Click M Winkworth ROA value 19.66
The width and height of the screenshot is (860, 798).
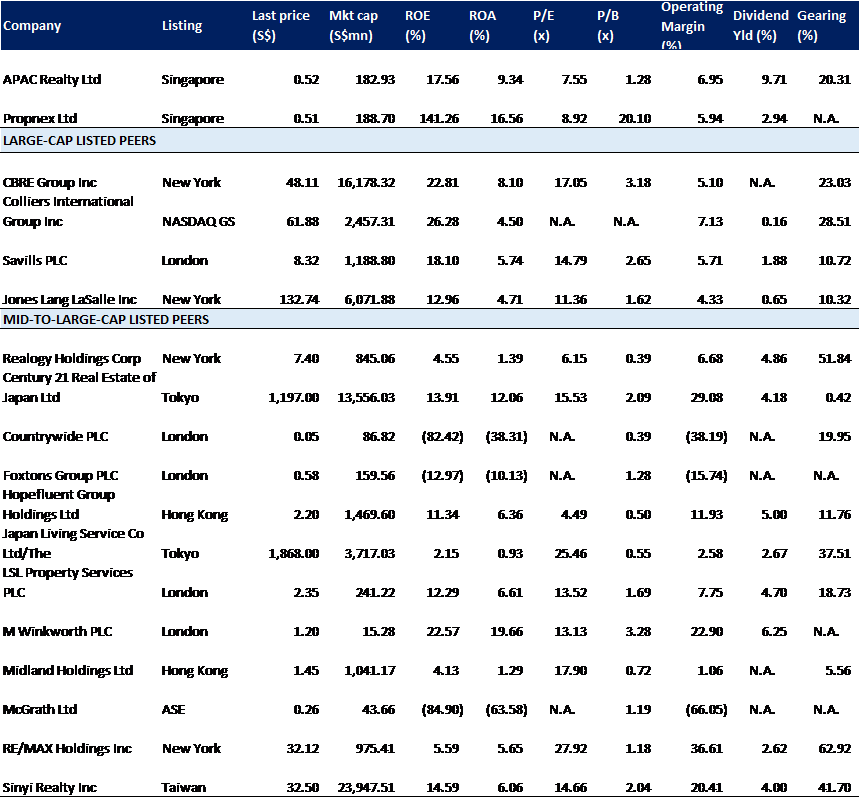(507, 632)
